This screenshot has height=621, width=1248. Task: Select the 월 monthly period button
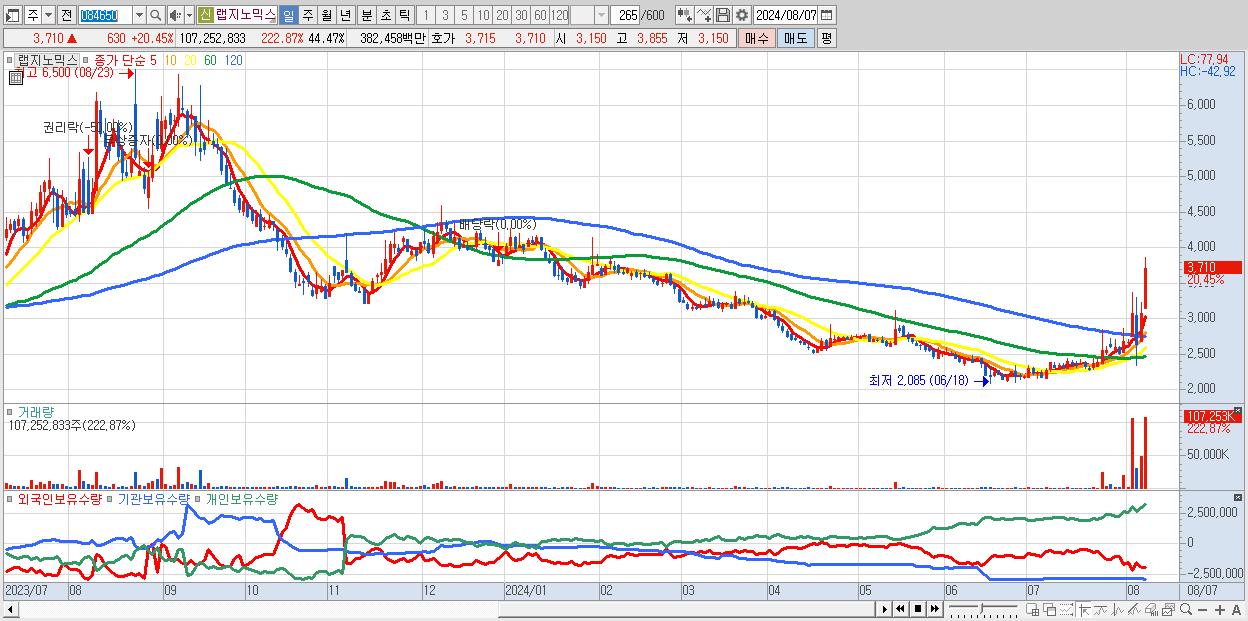[327, 15]
